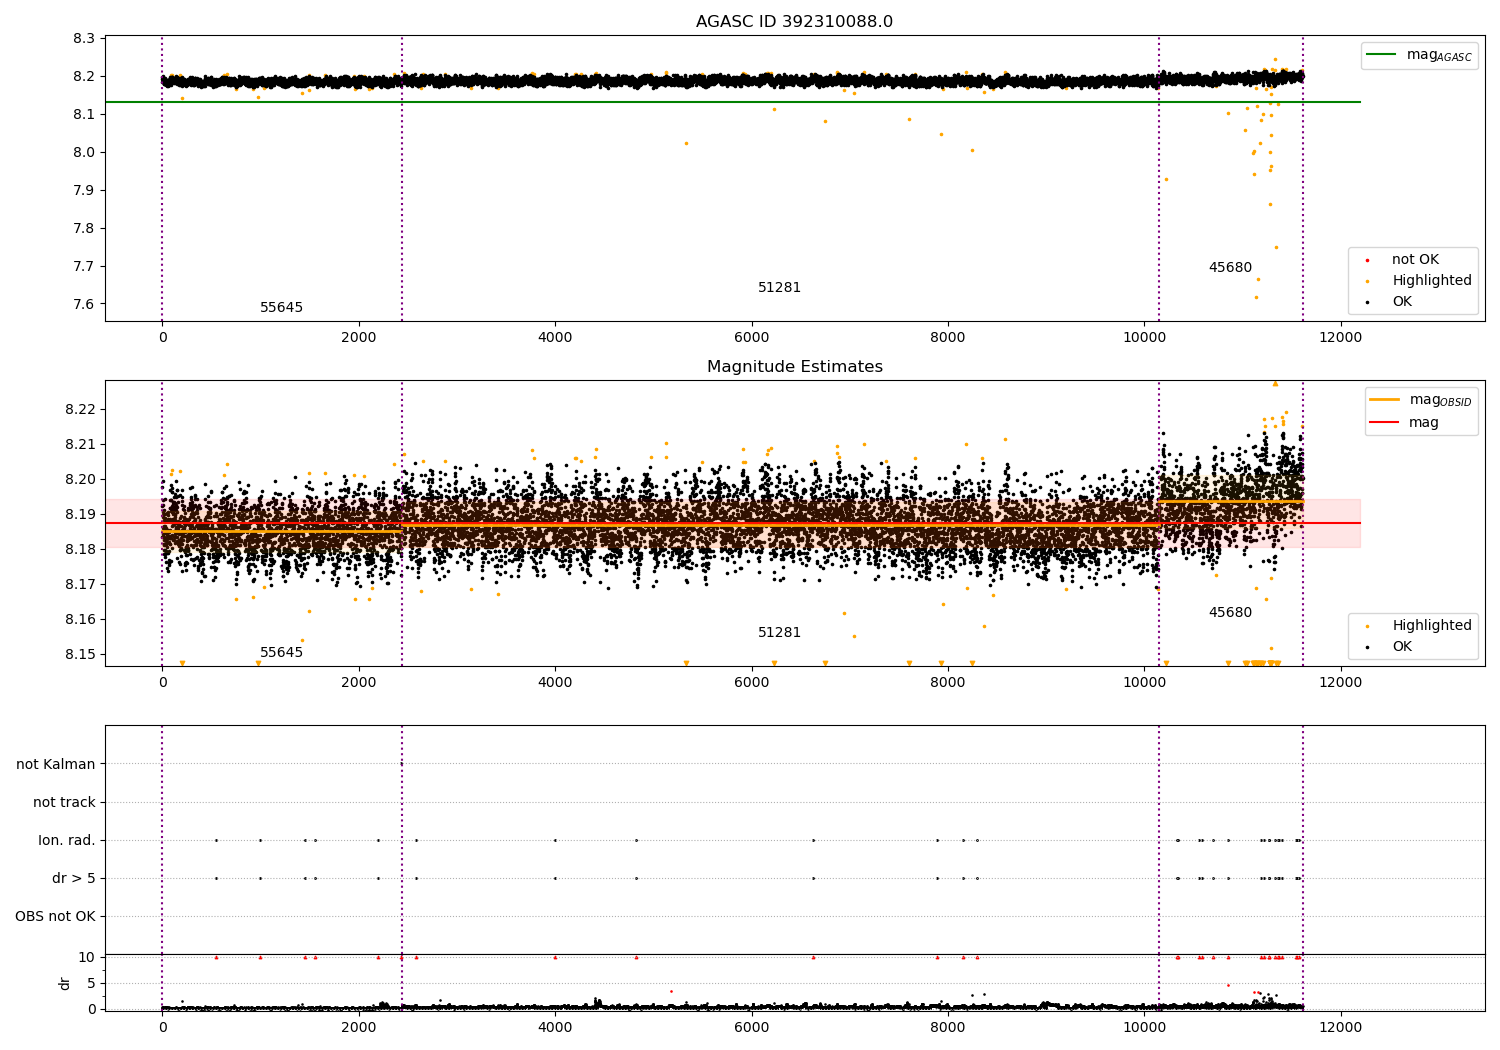Click the "45680" label in the AGASC plot
The width and height of the screenshot is (1500, 1050).
click(x=1230, y=268)
